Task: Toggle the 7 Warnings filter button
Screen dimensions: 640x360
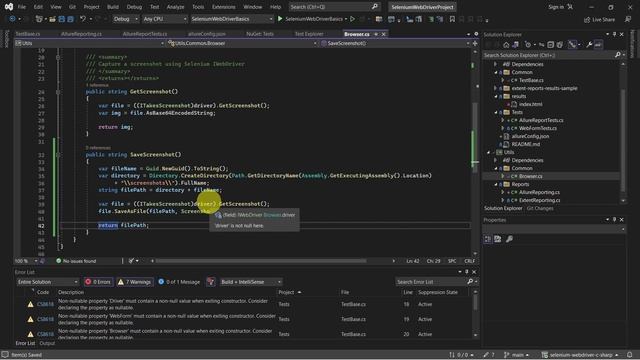Action: (135, 282)
